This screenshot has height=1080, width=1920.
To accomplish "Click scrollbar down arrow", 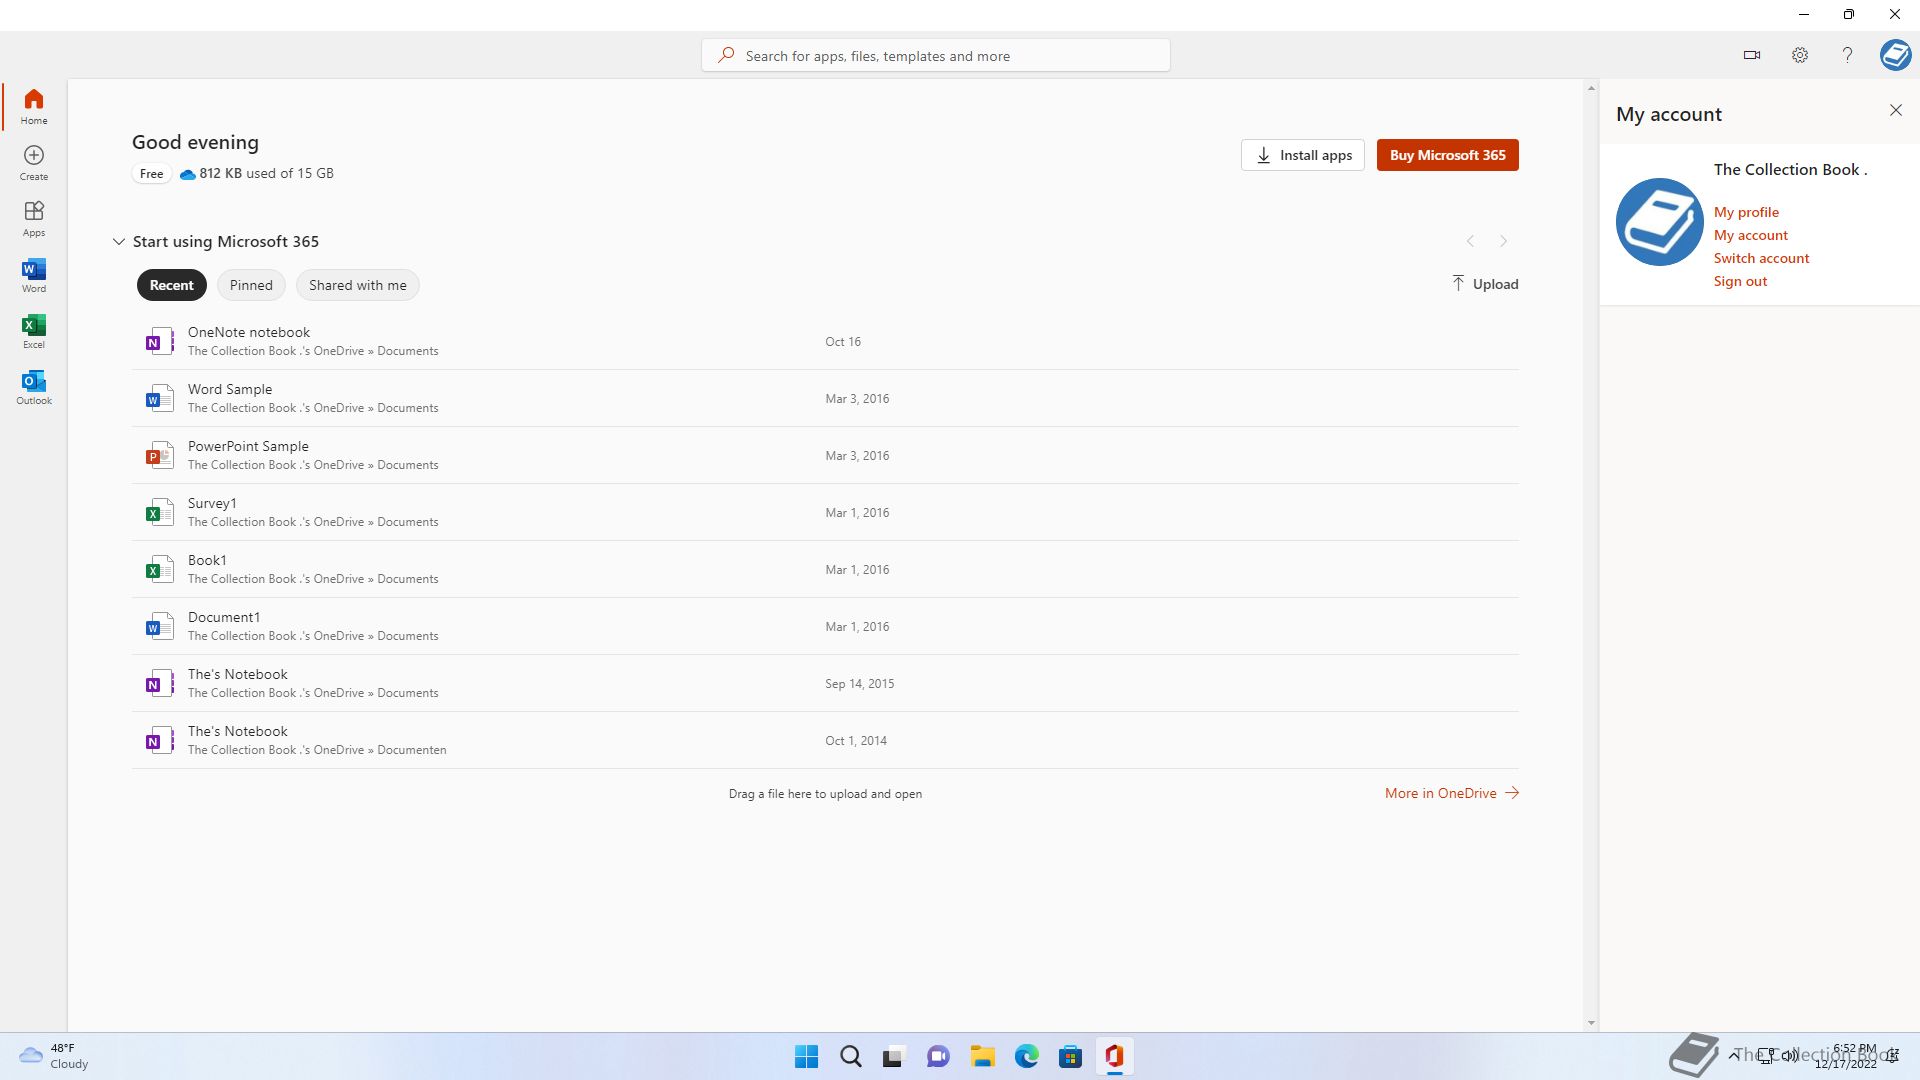I will click(x=1591, y=1023).
